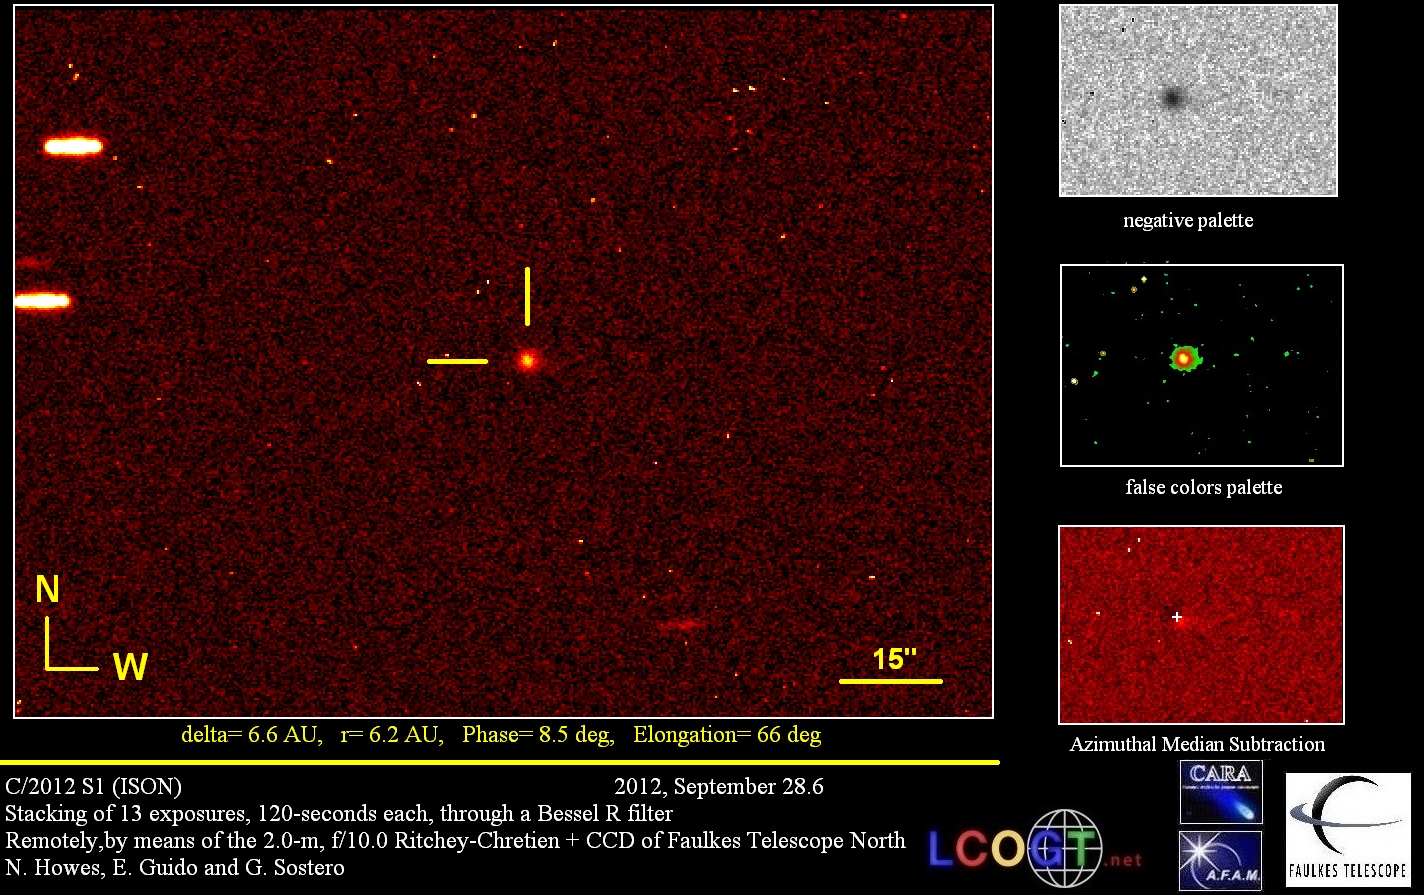Click the upper bright star trail at left

(x=73, y=147)
